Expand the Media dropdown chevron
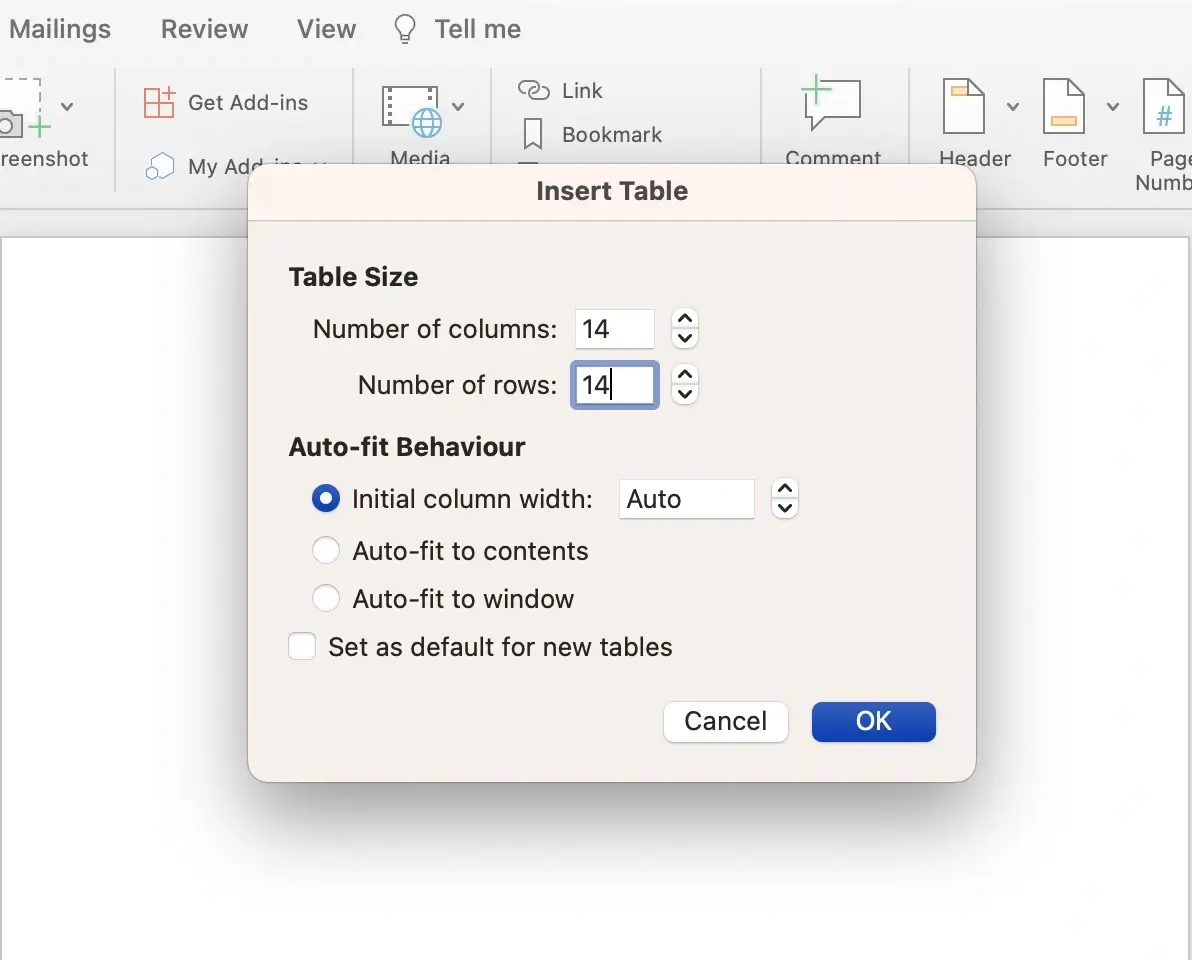 [459, 106]
